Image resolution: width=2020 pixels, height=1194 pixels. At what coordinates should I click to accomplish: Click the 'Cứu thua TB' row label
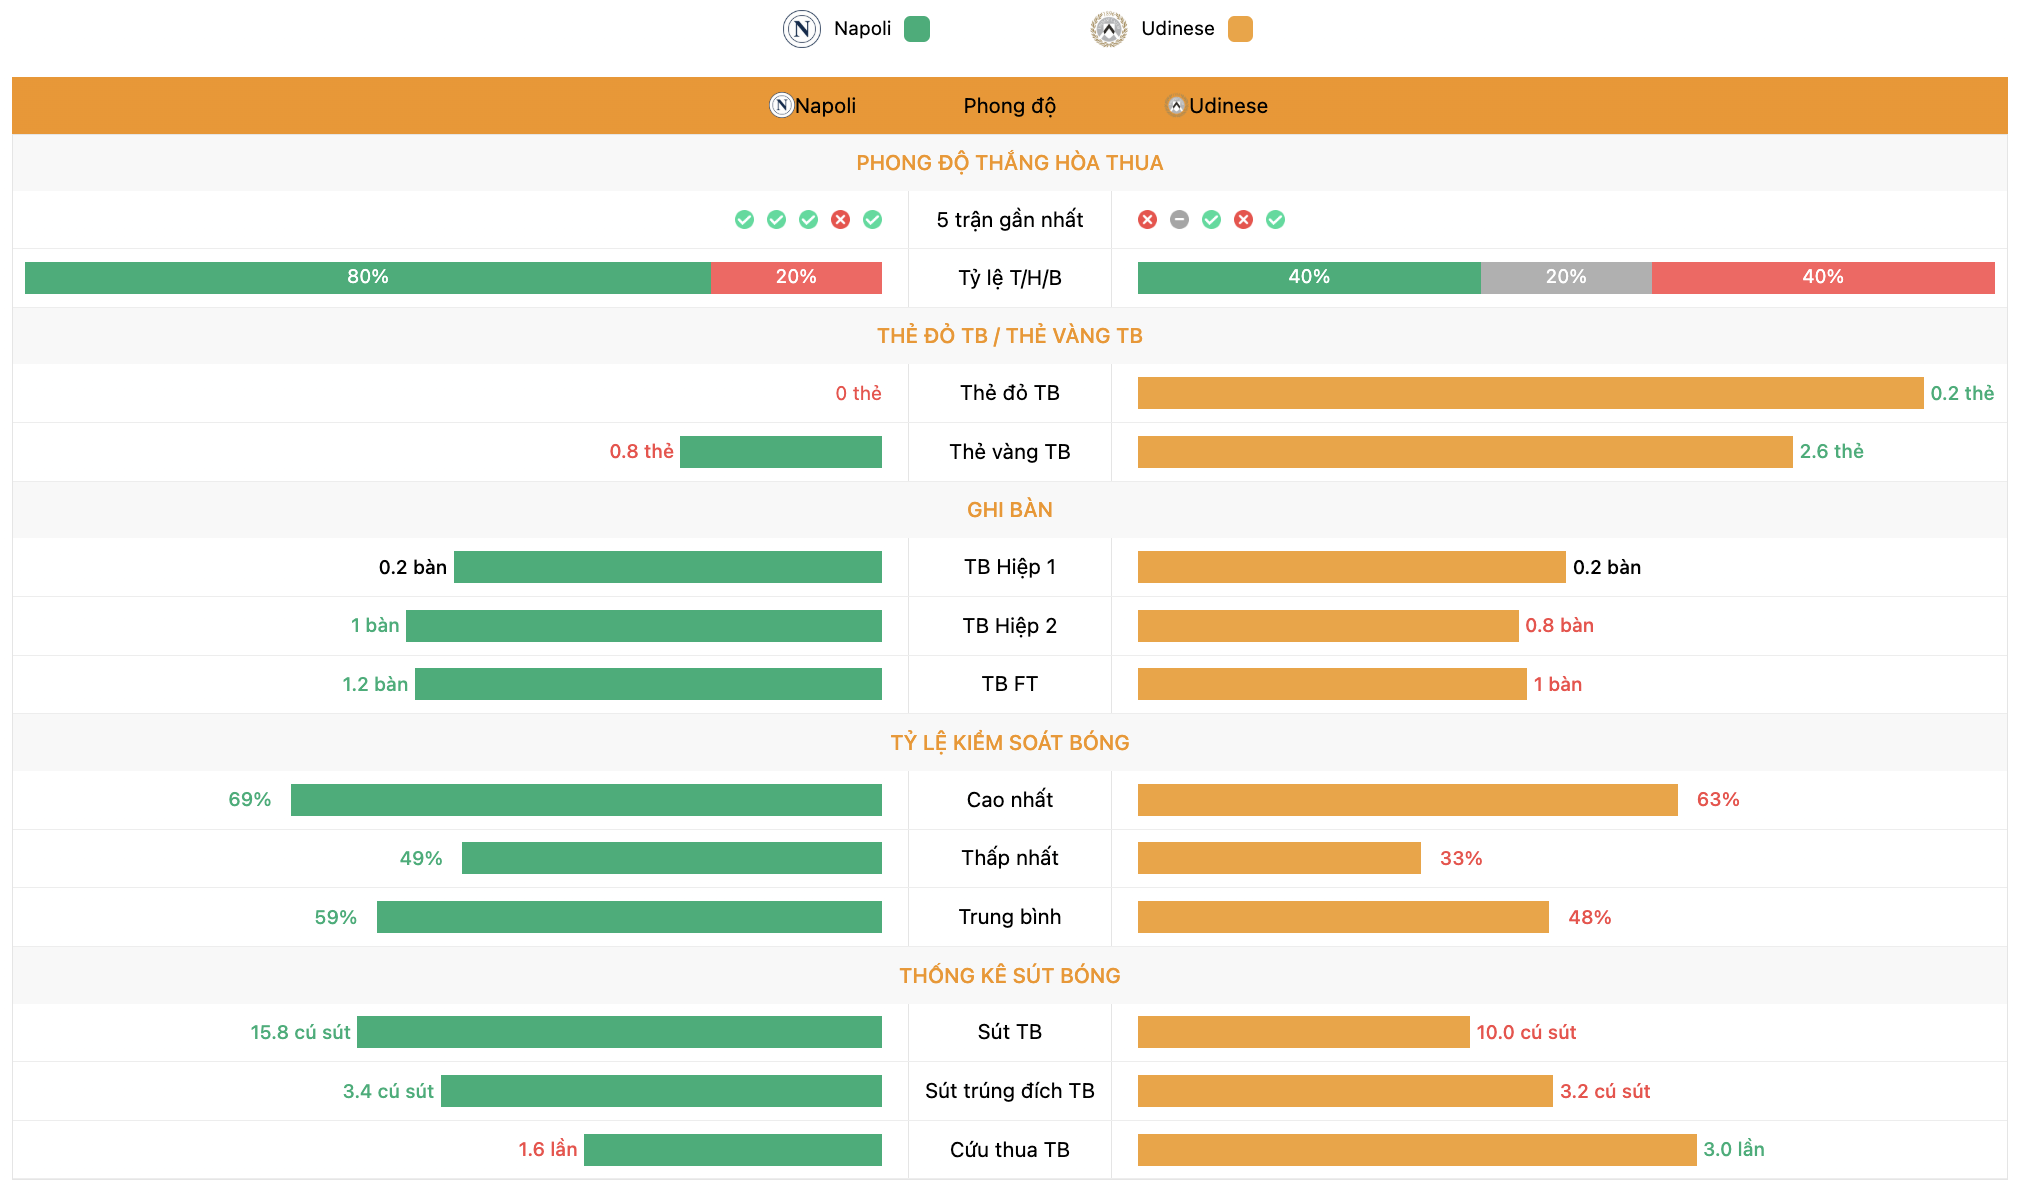pos(1009,1150)
